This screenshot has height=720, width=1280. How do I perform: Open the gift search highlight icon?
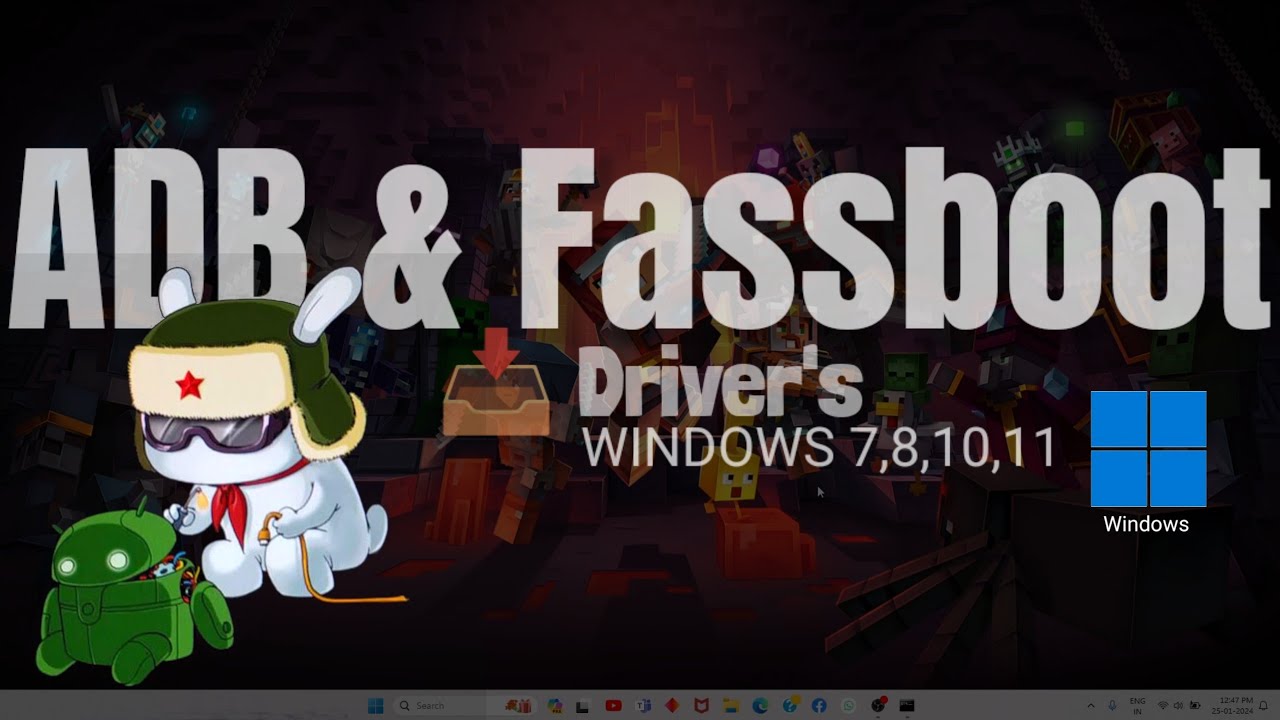(x=518, y=706)
